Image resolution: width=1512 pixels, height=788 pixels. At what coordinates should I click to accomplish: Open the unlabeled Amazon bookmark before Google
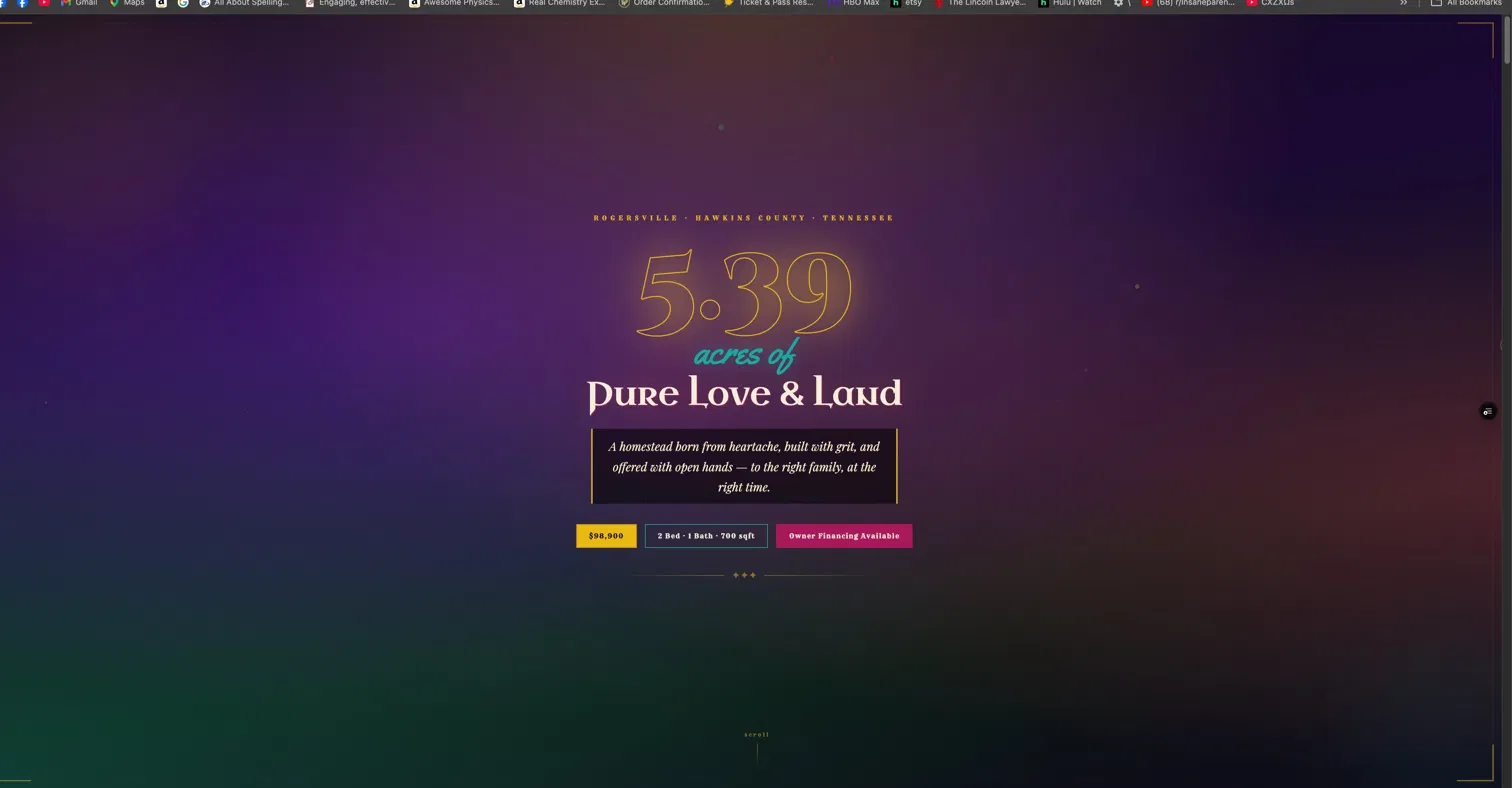161,3
